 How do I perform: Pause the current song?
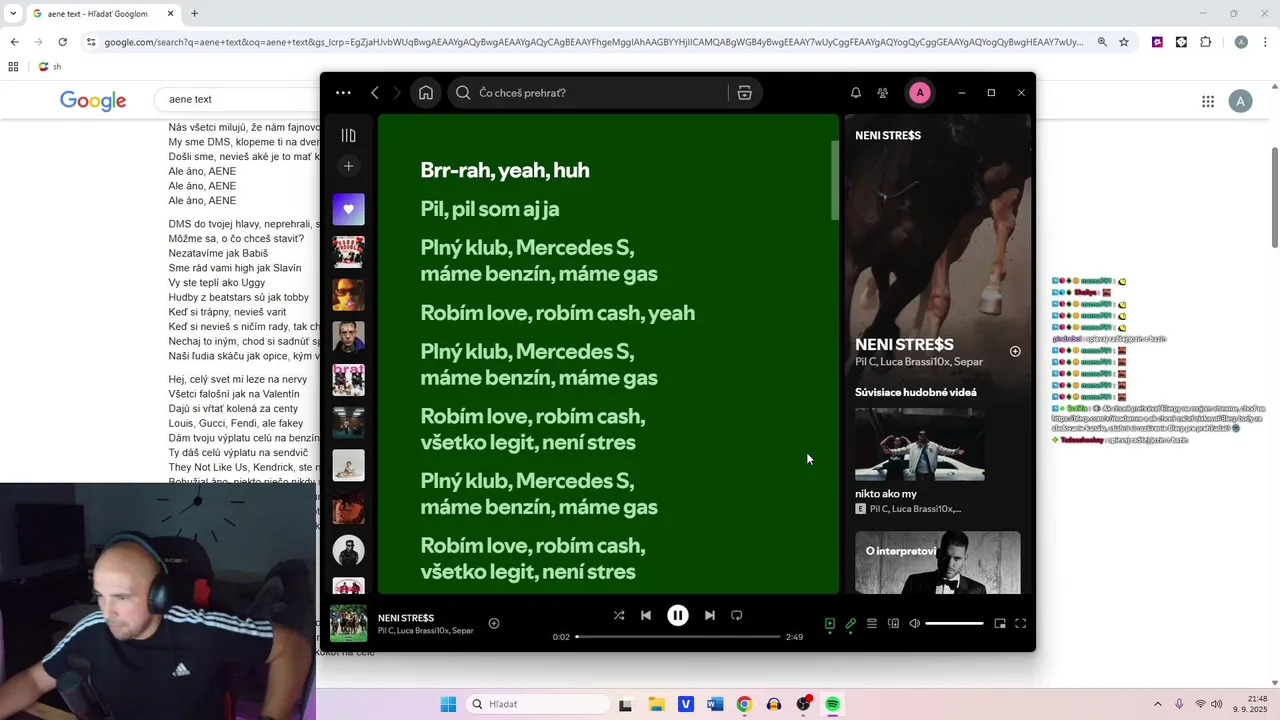coord(678,615)
